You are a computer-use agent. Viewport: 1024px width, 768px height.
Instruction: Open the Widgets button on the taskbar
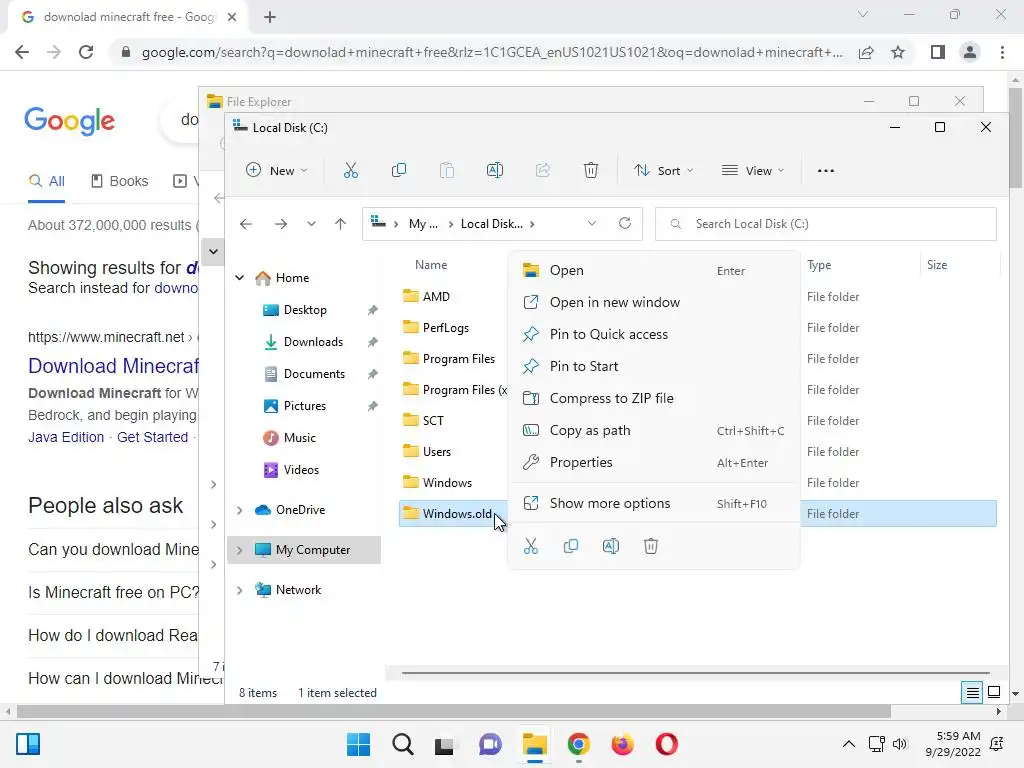[x=28, y=744]
